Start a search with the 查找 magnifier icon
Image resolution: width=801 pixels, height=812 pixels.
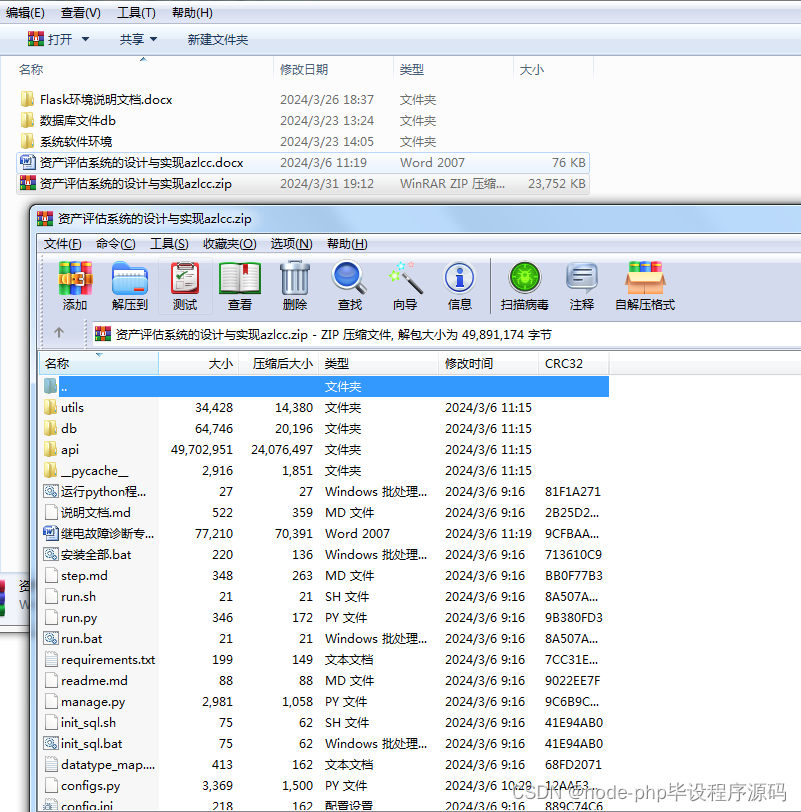(349, 286)
